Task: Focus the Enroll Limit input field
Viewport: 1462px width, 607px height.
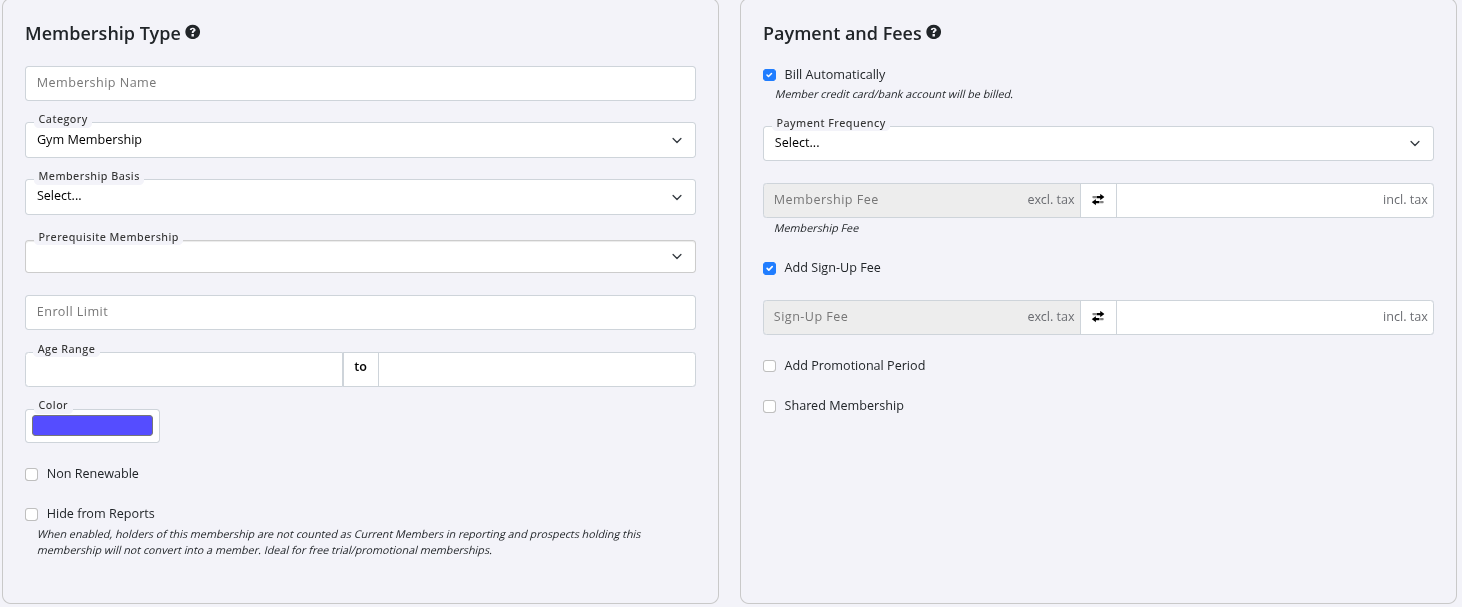Action: (x=360, y=312)
